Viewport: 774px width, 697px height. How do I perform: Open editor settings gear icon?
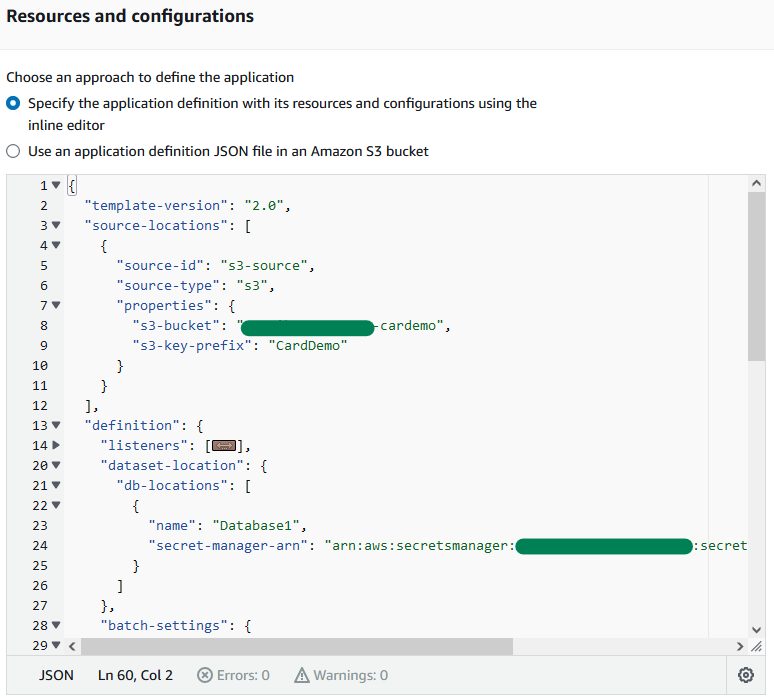point(745,675)
